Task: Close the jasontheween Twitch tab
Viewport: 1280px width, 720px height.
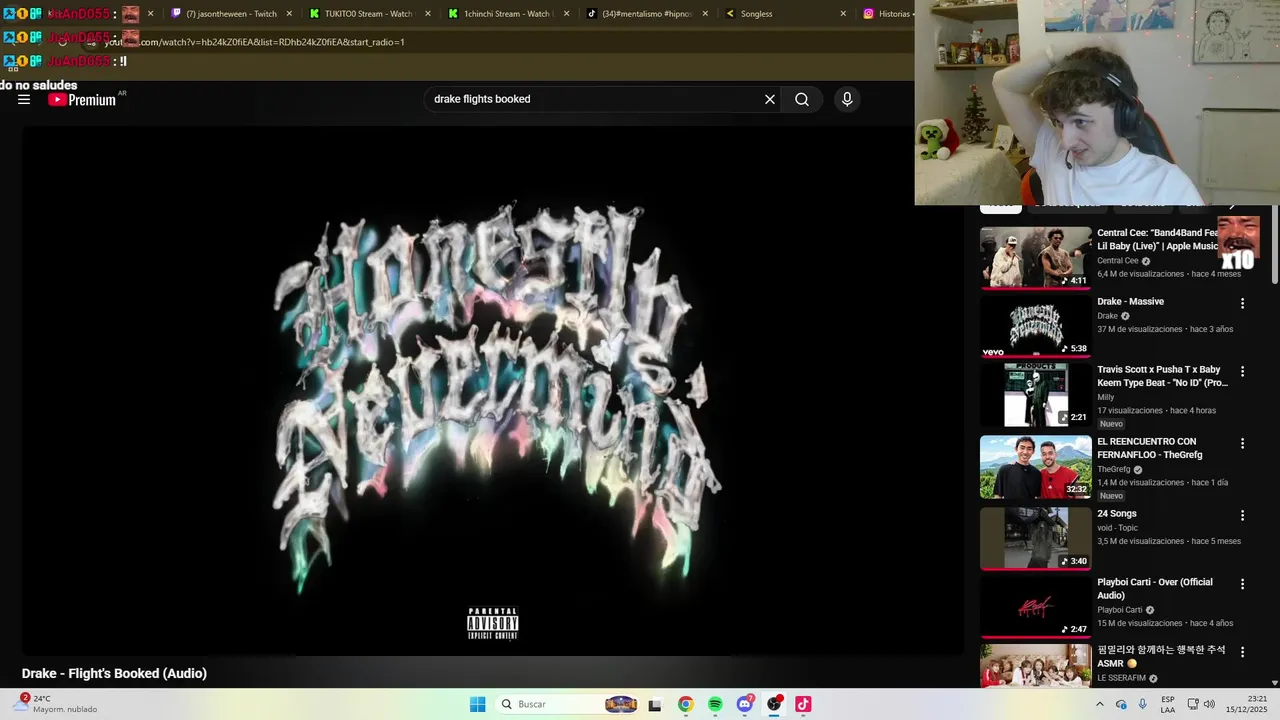Action: (290, 14)
